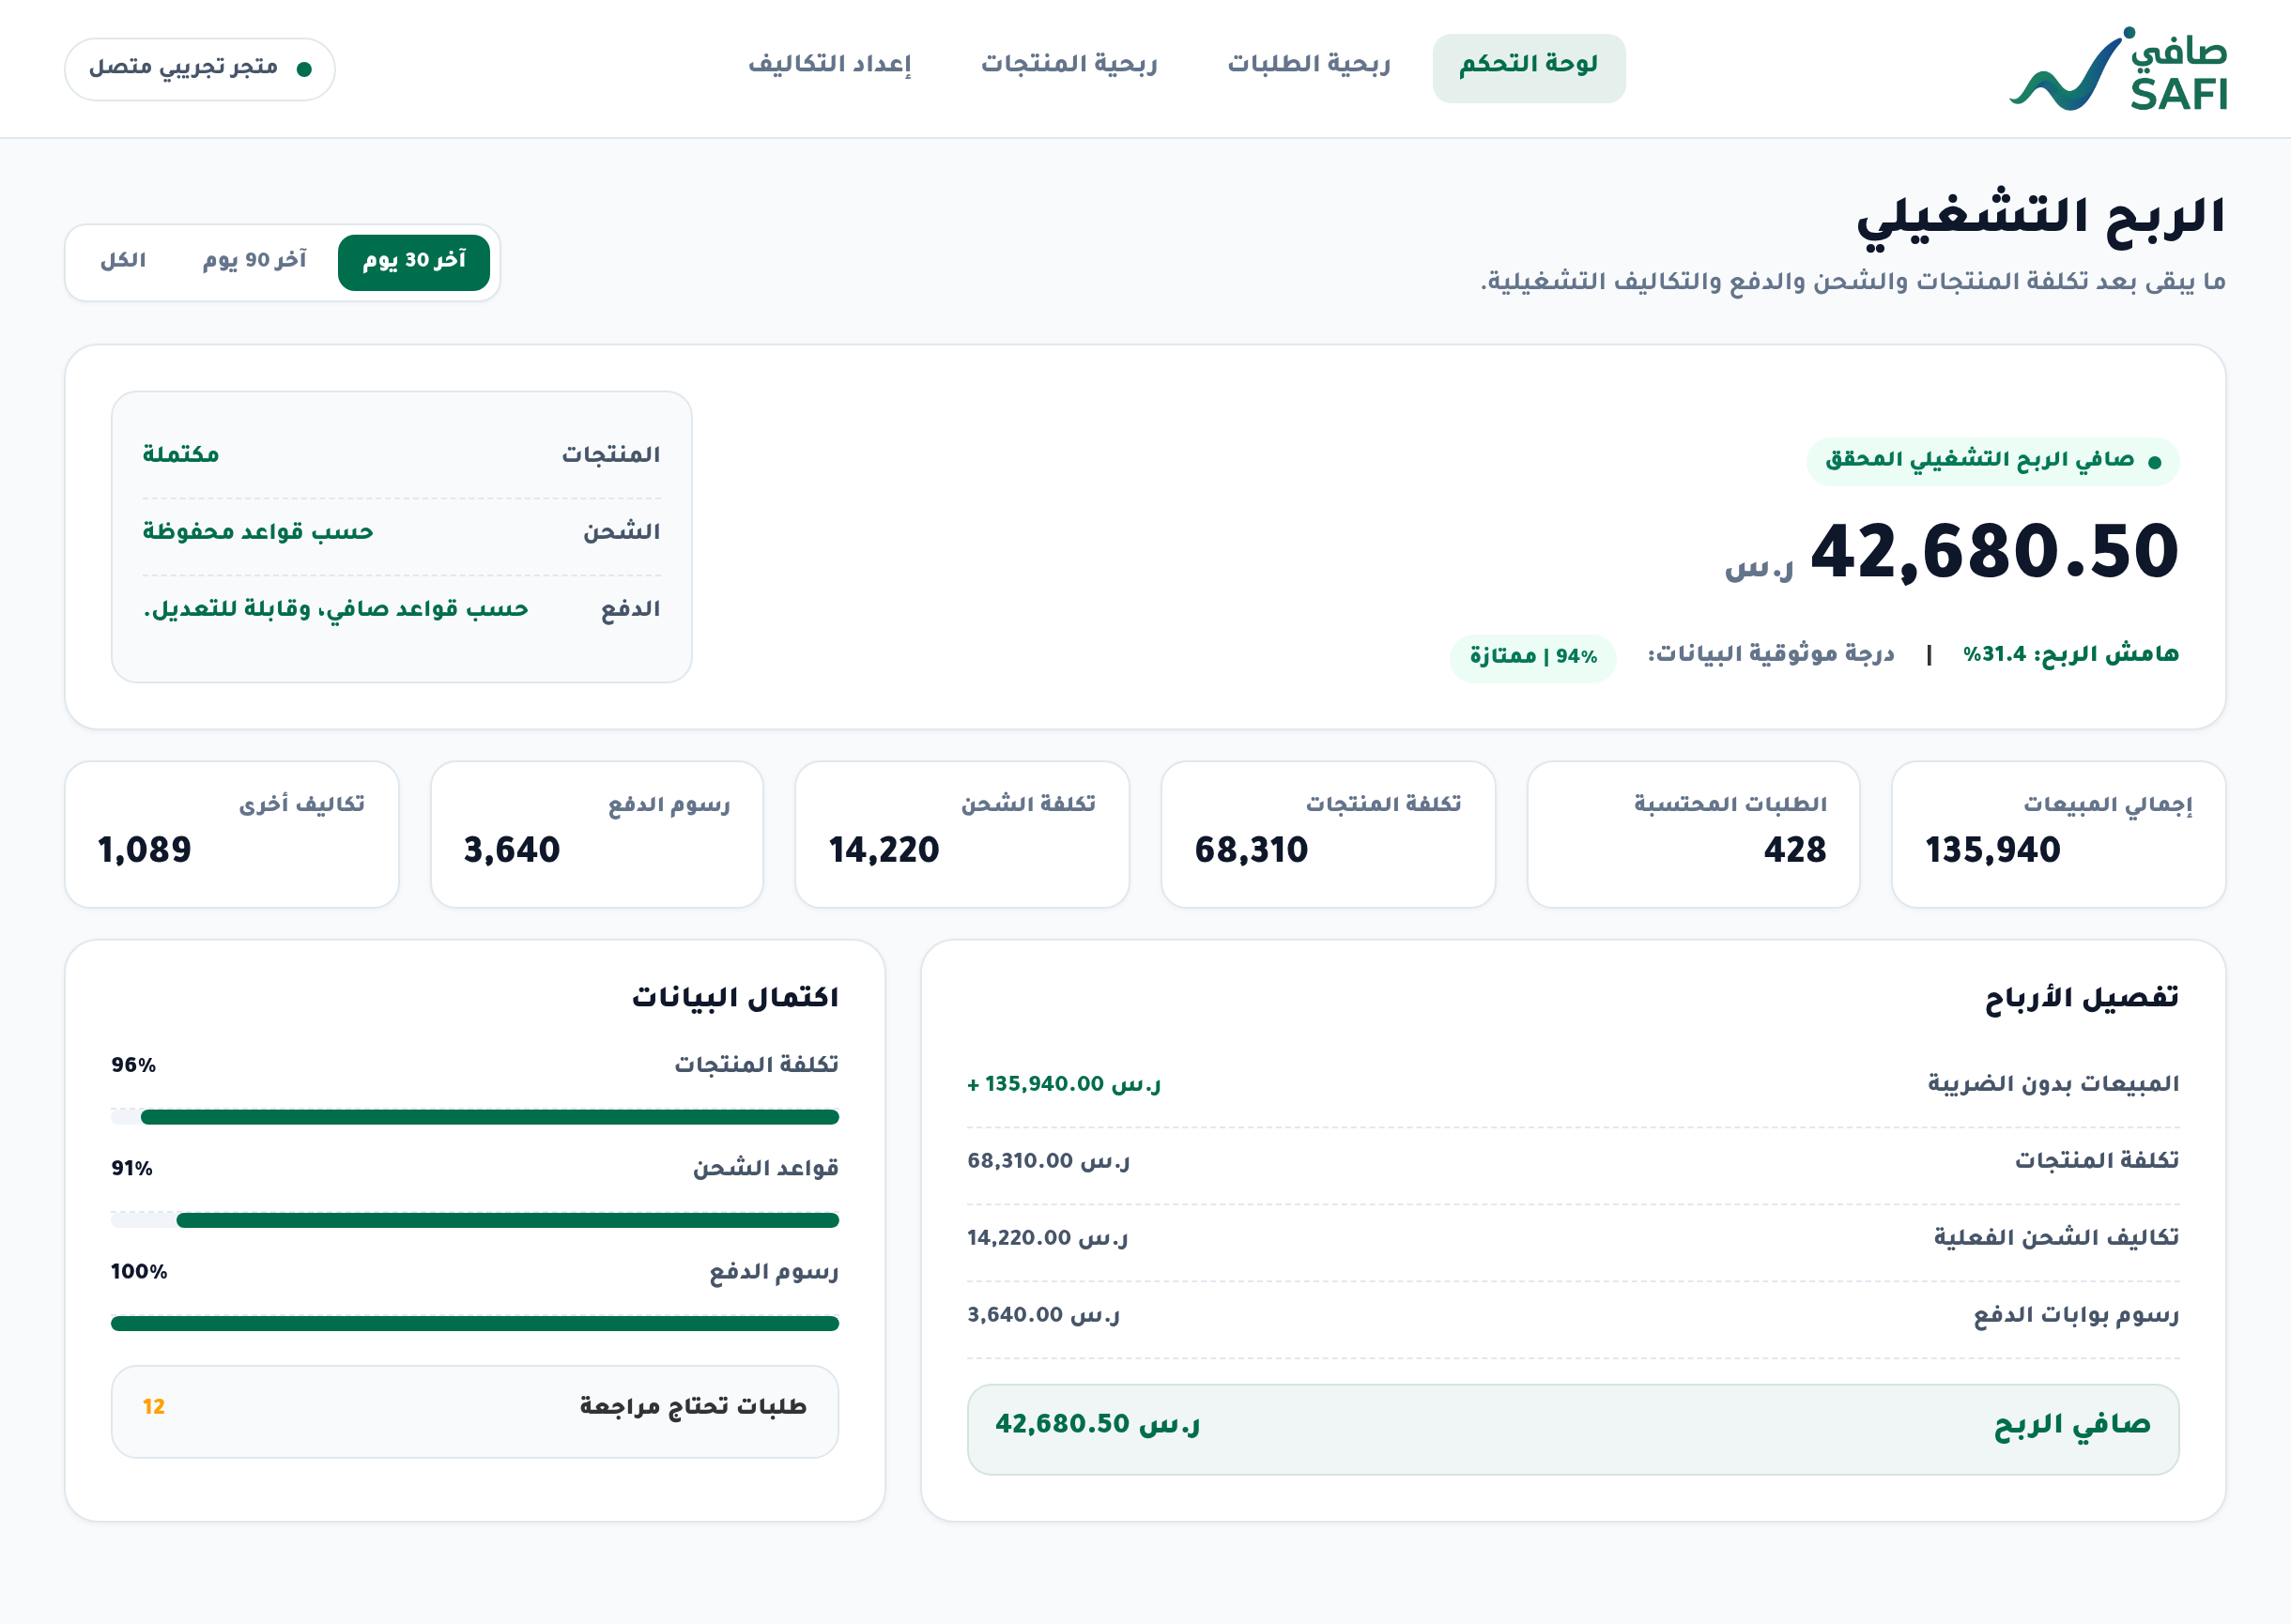Click the تكلفة المنتجات 96% progress bar
Screen dimensions: 2291x1624
tap(475, 1117)
